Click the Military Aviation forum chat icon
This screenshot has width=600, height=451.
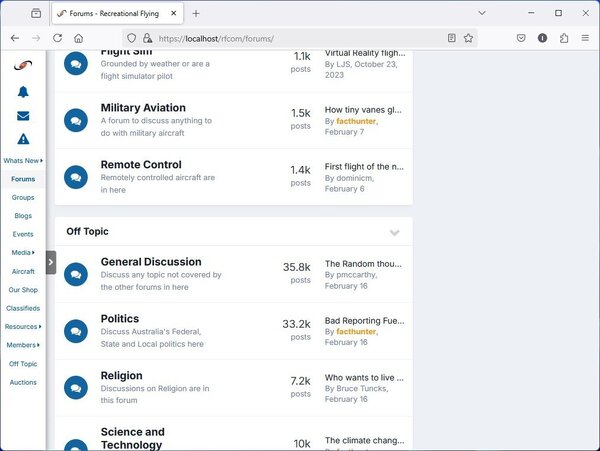point(75,120)
